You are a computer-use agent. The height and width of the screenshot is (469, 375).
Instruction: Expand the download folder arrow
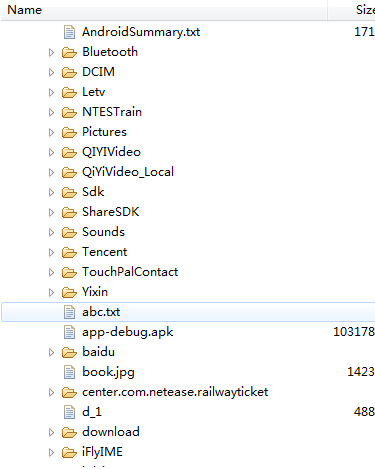click(x=51, y=432)
